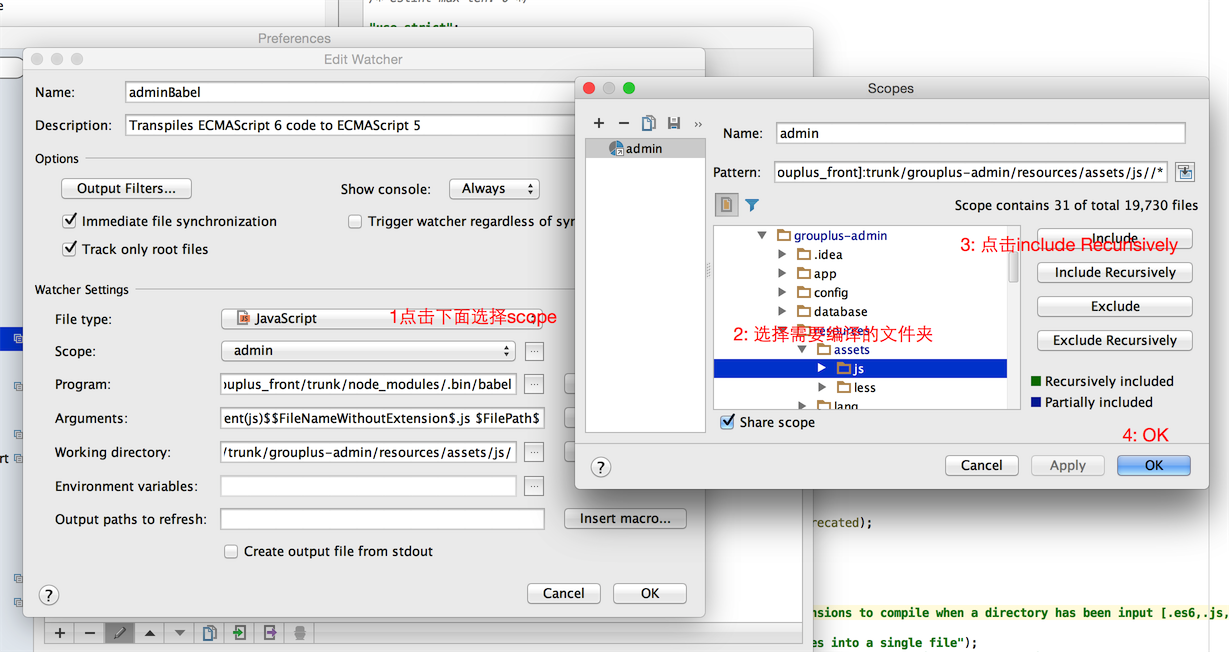The image size is (1229, 652).
Task: Click the copy configuration icon in Scopes
Action: [x=648, y=123]
